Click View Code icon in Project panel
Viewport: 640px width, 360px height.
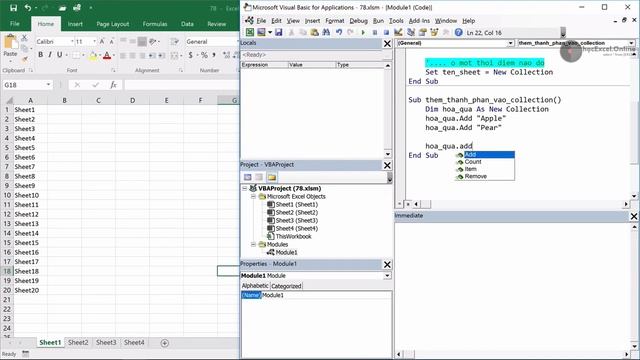pyautogui.click(x=247, y=177)
